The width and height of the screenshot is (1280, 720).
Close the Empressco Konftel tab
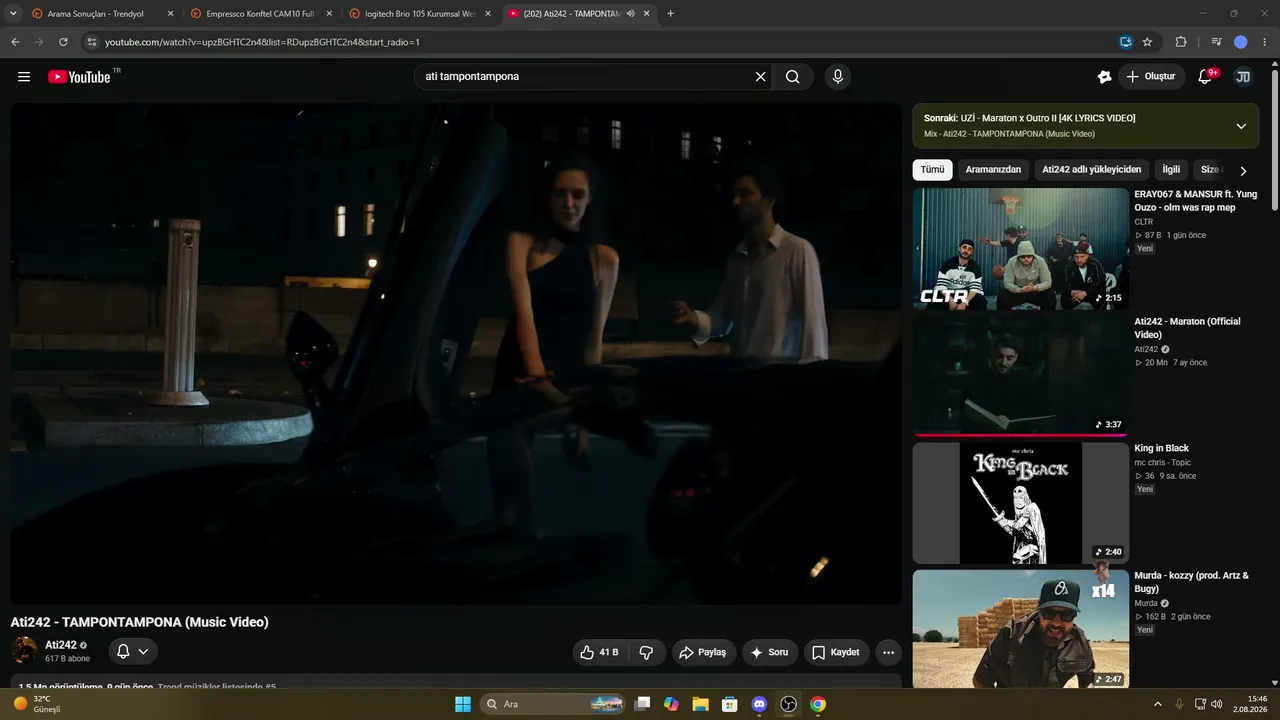point(329,14)
